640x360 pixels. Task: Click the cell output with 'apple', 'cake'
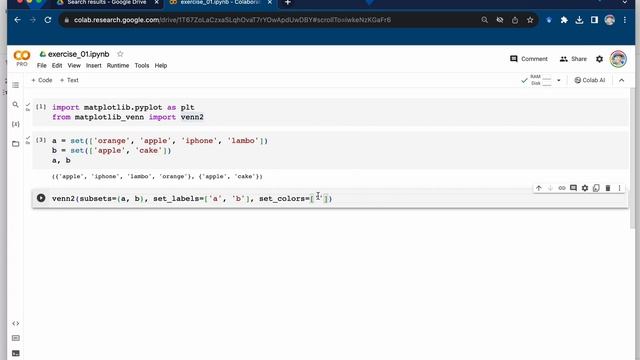(x=157, y=176)
